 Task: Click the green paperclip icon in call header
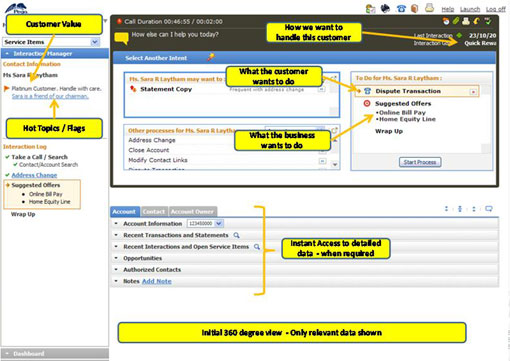pos(456,21)
